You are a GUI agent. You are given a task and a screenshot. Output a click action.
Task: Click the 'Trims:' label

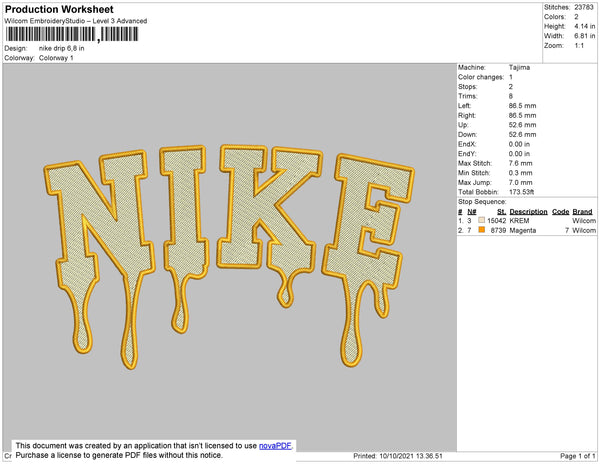pos(468,96)
